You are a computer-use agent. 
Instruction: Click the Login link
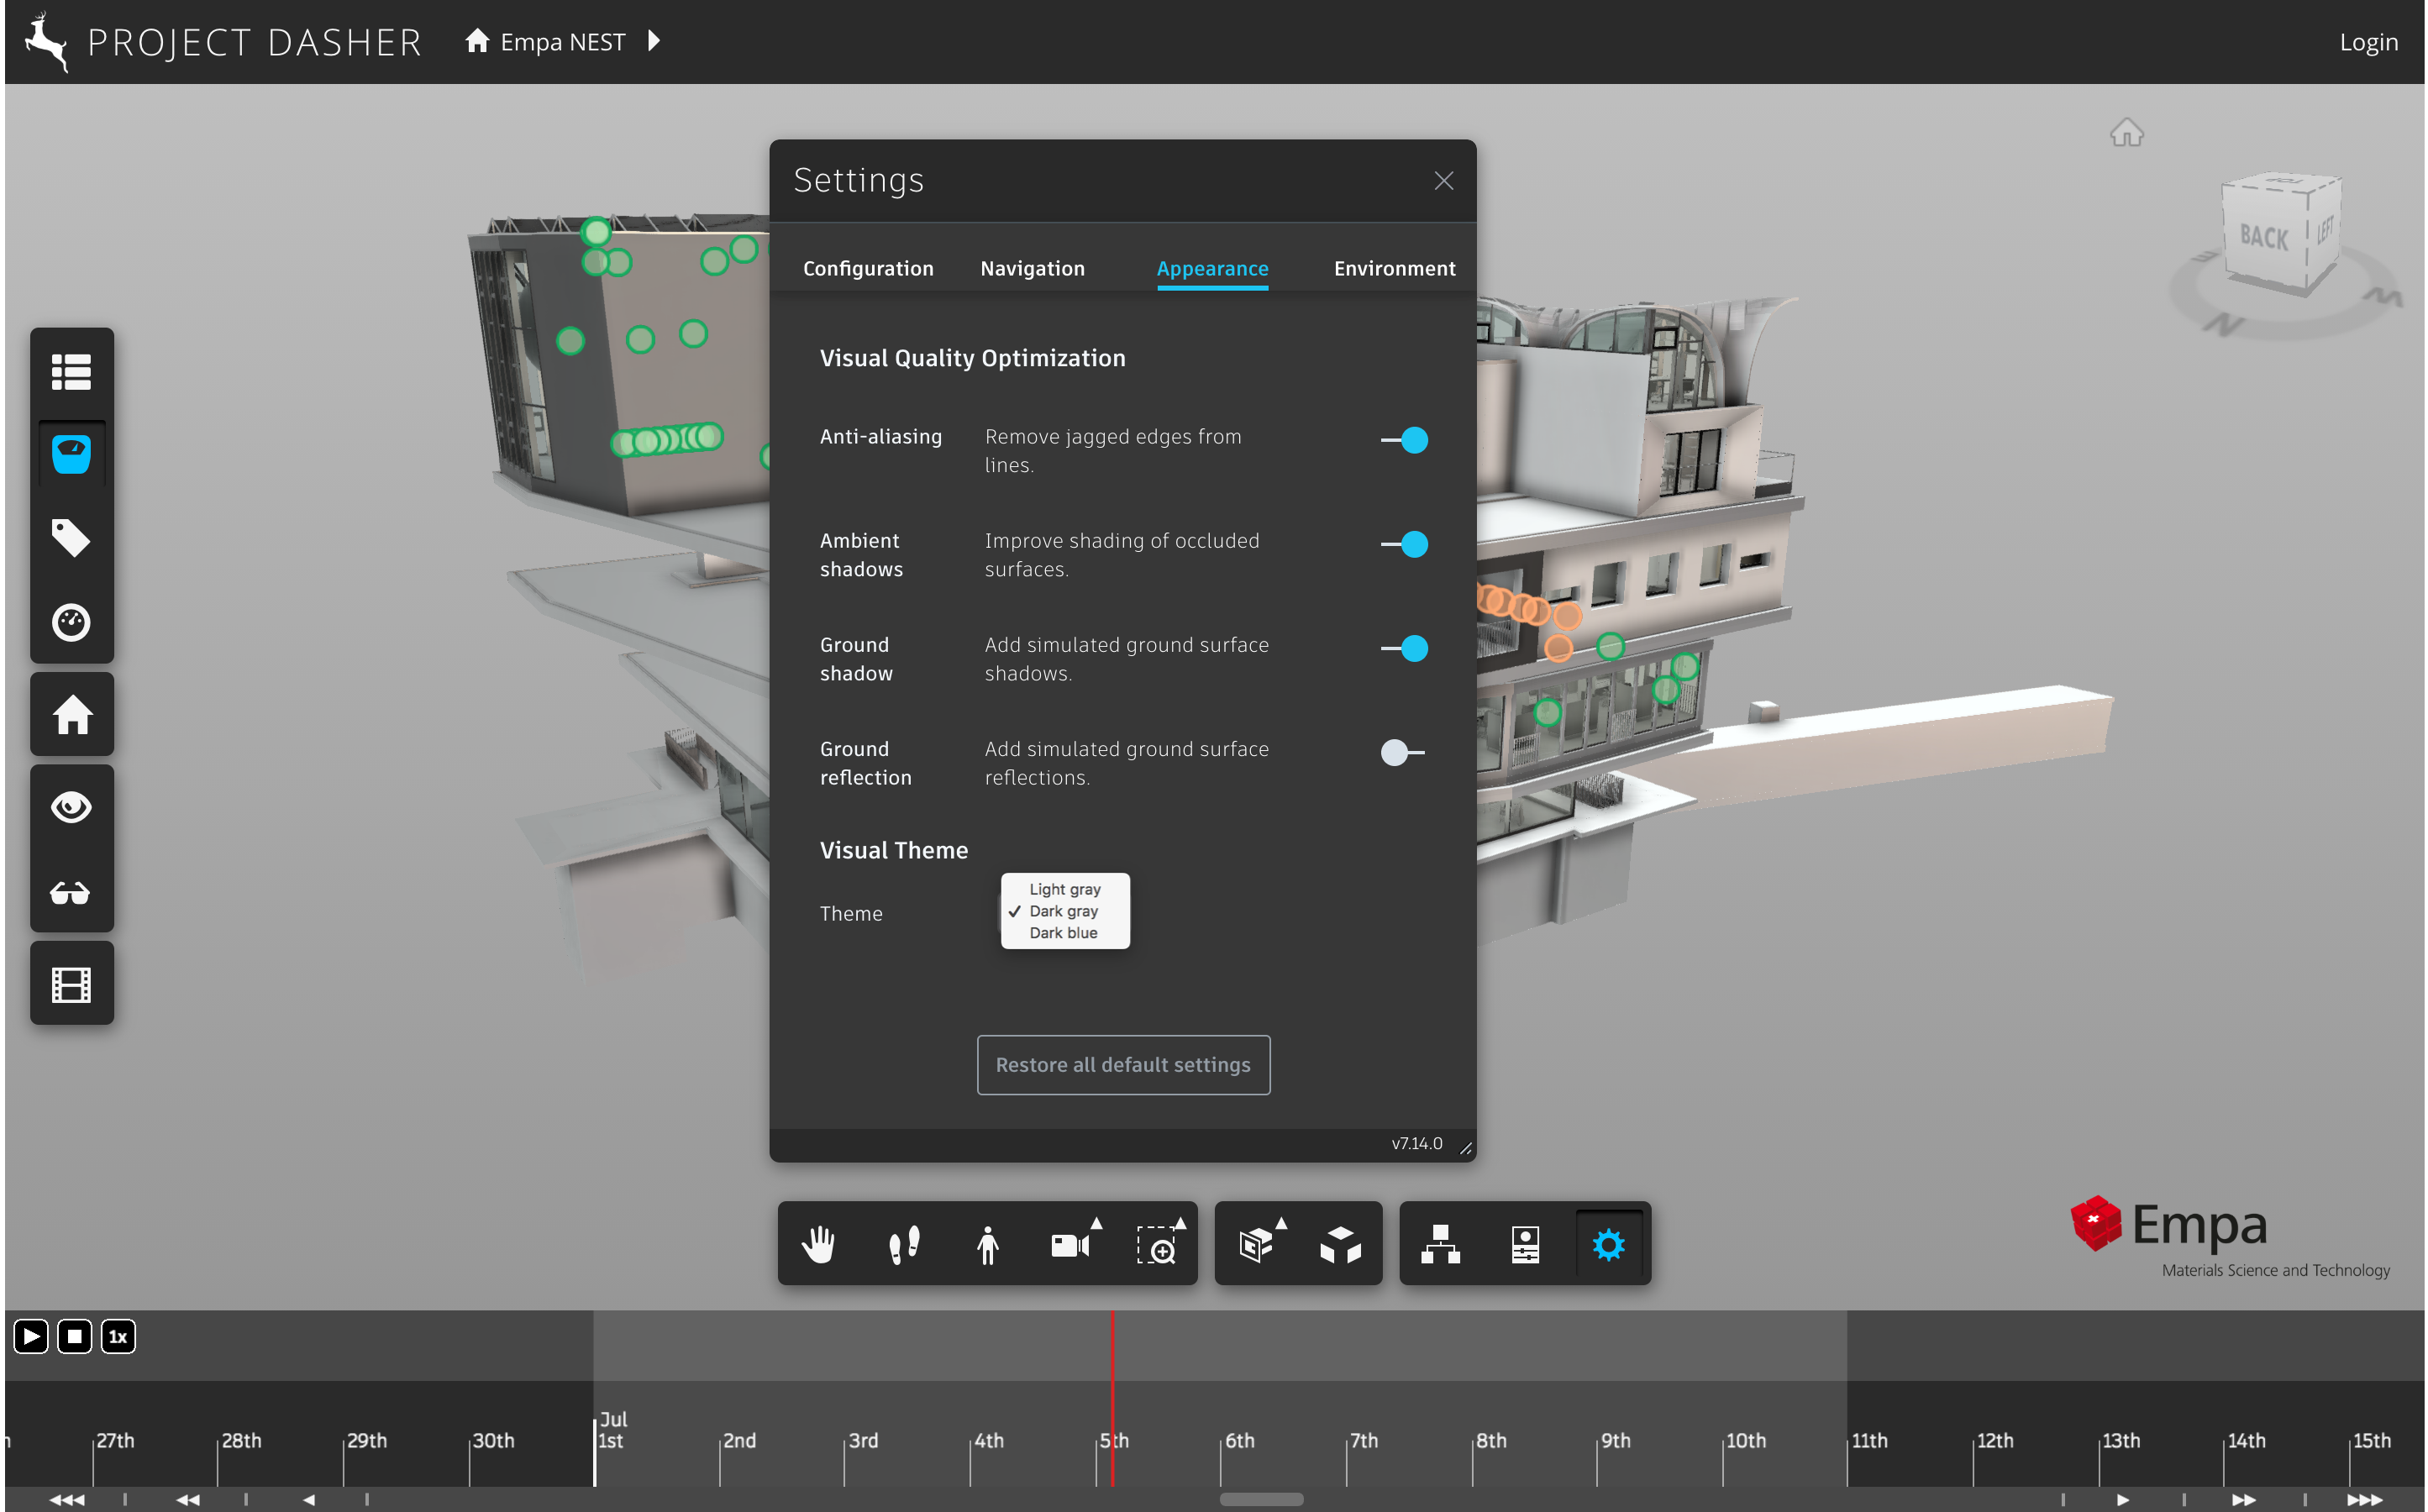[x=2368, y=42]
